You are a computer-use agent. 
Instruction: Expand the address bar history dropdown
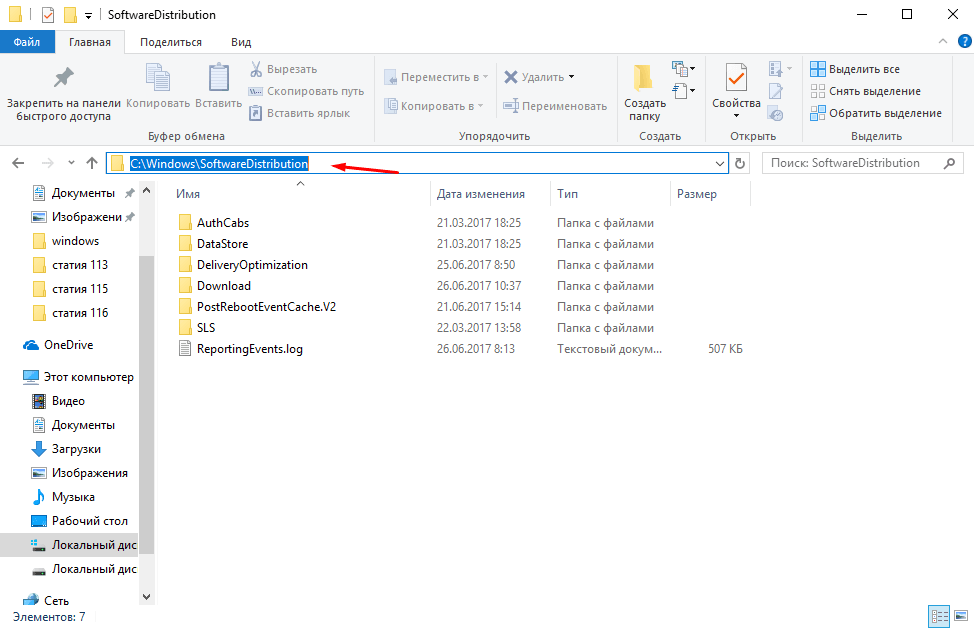coord(720,164)
